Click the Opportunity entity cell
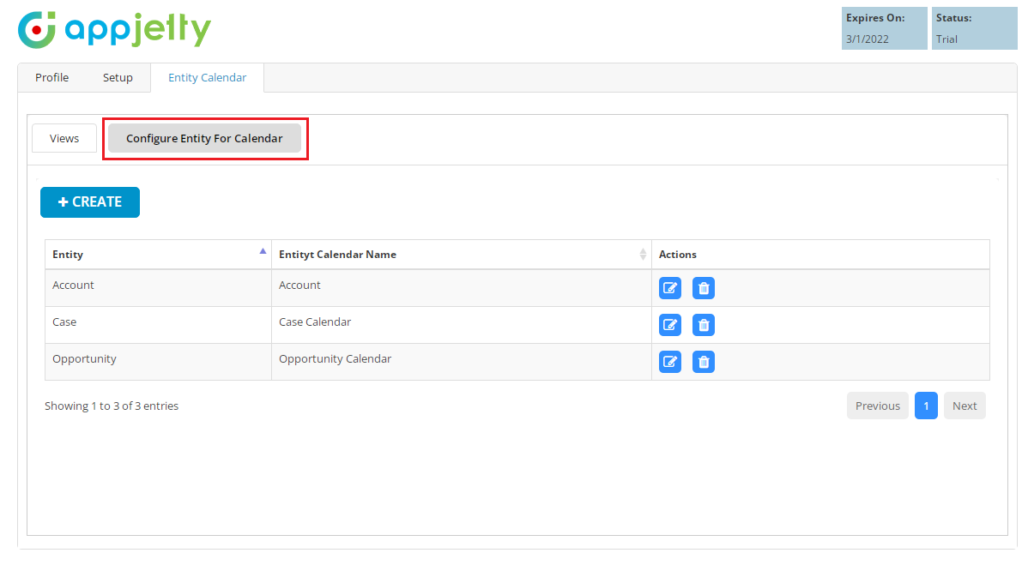 (84, 359)
